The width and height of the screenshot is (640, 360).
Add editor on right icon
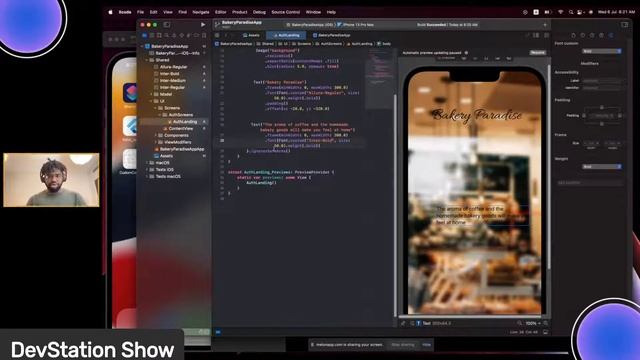point(546,36)
